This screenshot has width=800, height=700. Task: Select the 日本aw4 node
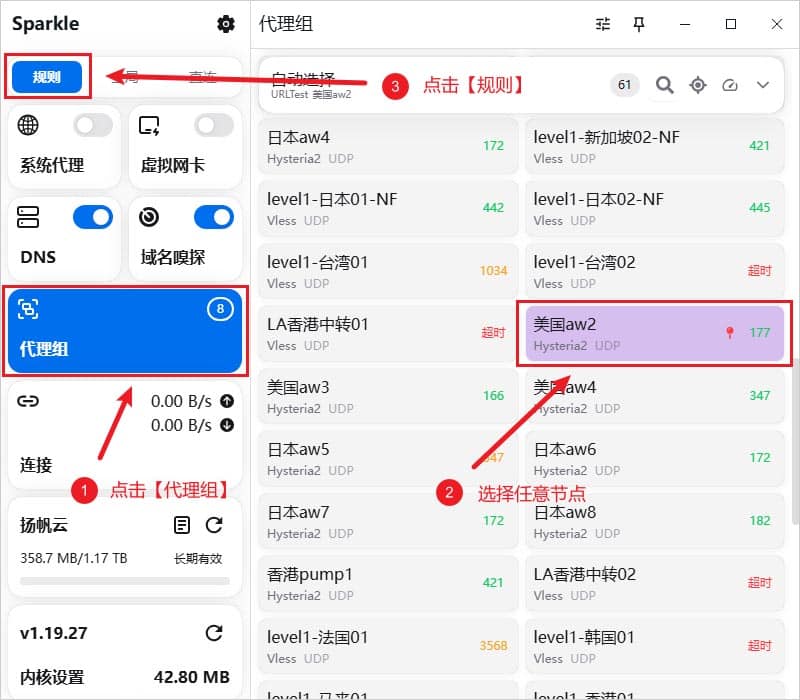(x=388, y=146)
